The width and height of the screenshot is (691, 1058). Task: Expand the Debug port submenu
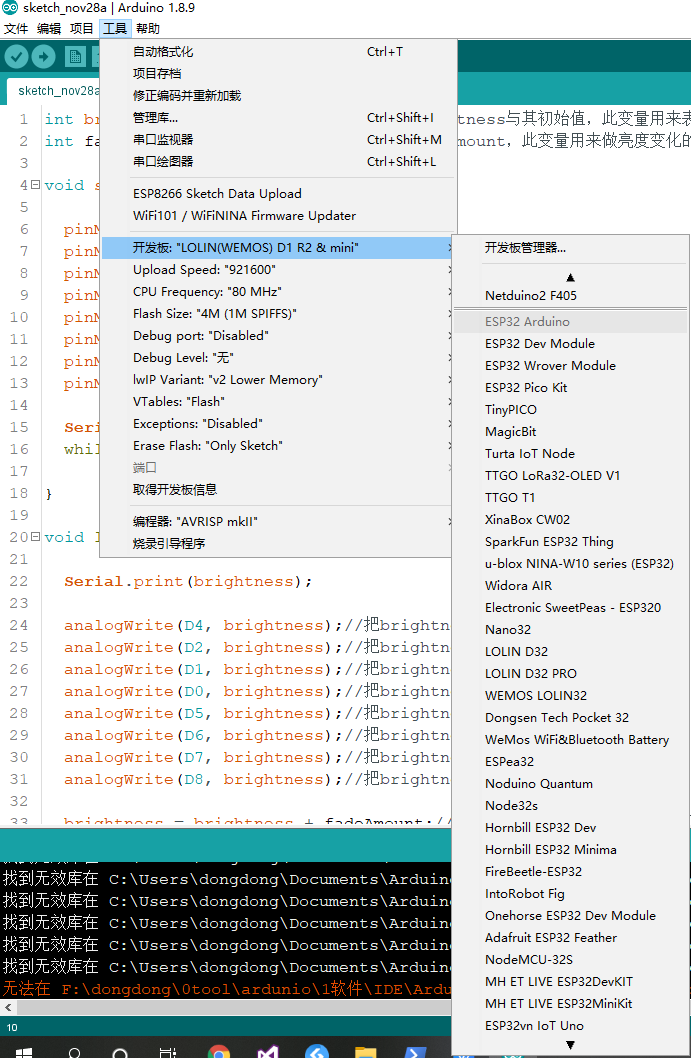tap(278, 335)
